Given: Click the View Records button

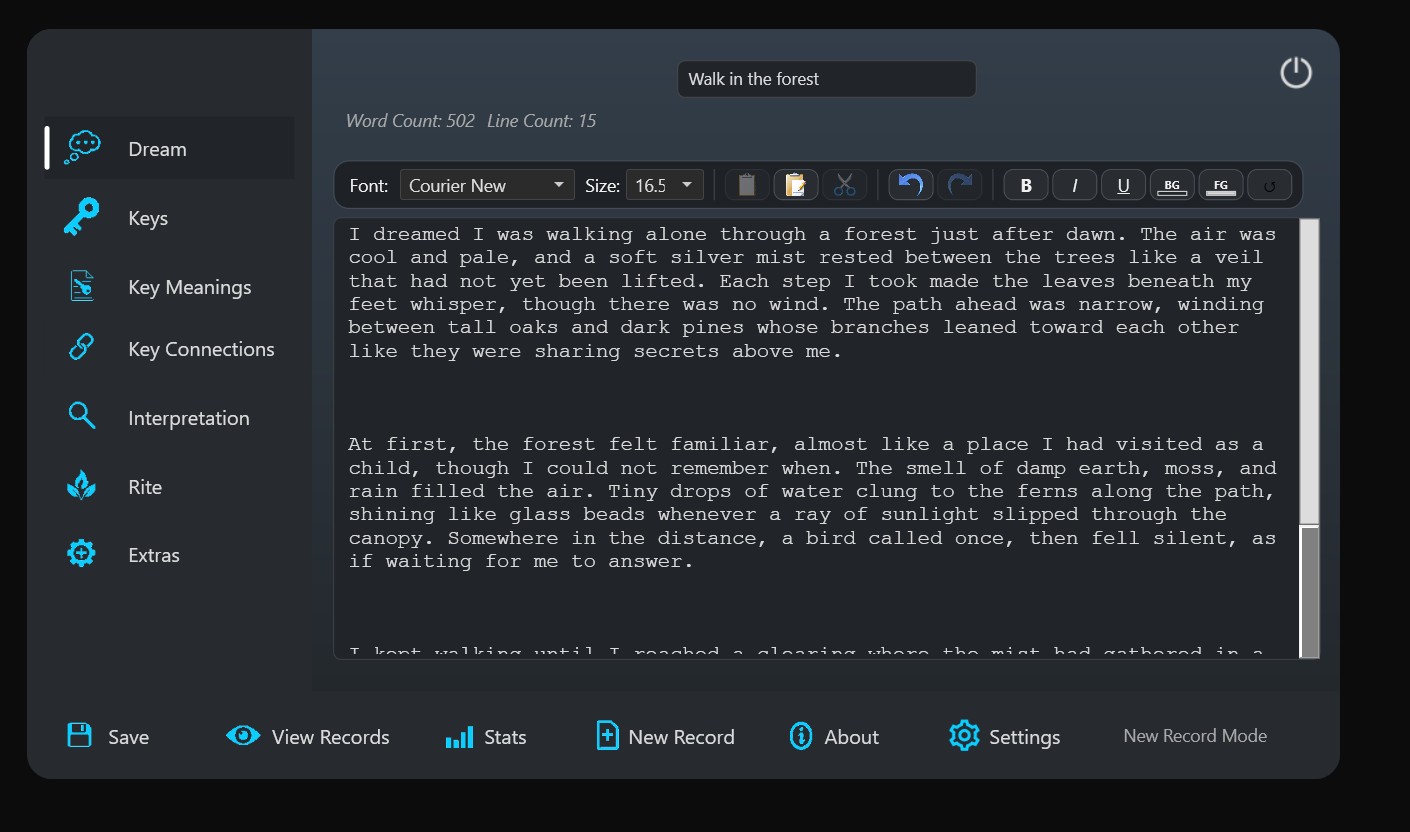Looking at the screenshot, I should [x=308, y=737].
